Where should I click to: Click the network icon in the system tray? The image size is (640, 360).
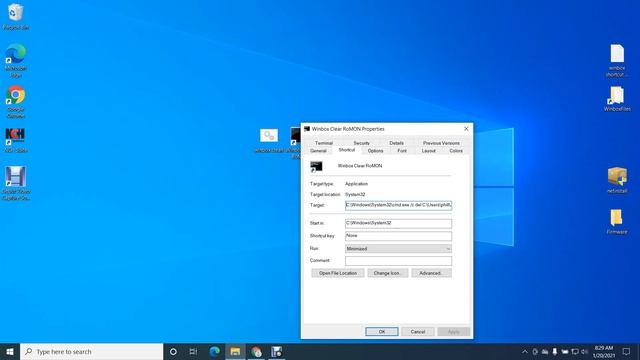575,351
